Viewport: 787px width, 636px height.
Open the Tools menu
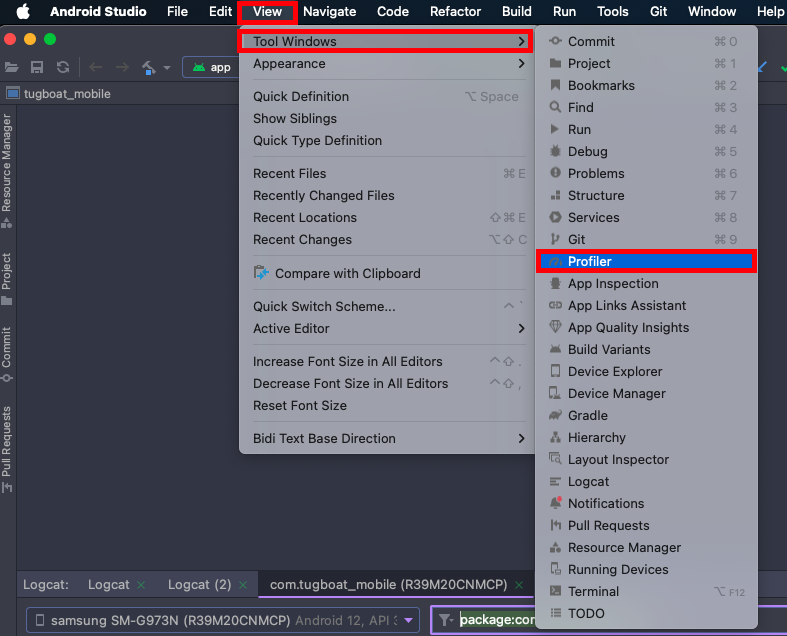pyautogui.click(x=612, y=11)
